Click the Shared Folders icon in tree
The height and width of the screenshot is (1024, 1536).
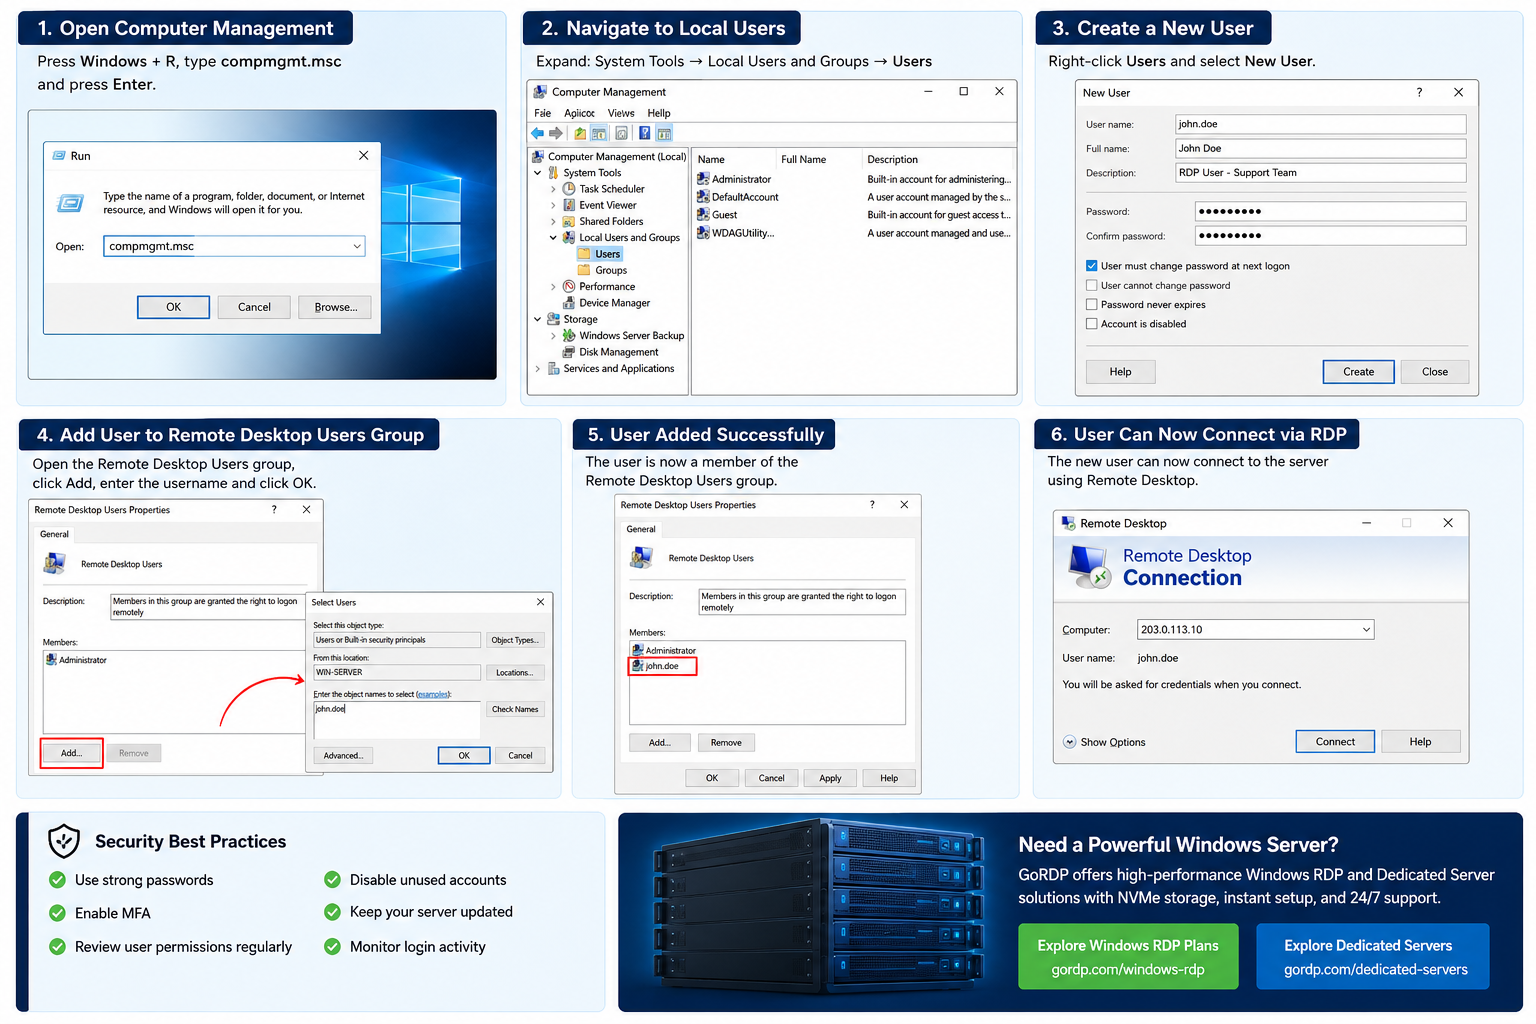pos(569,221)
